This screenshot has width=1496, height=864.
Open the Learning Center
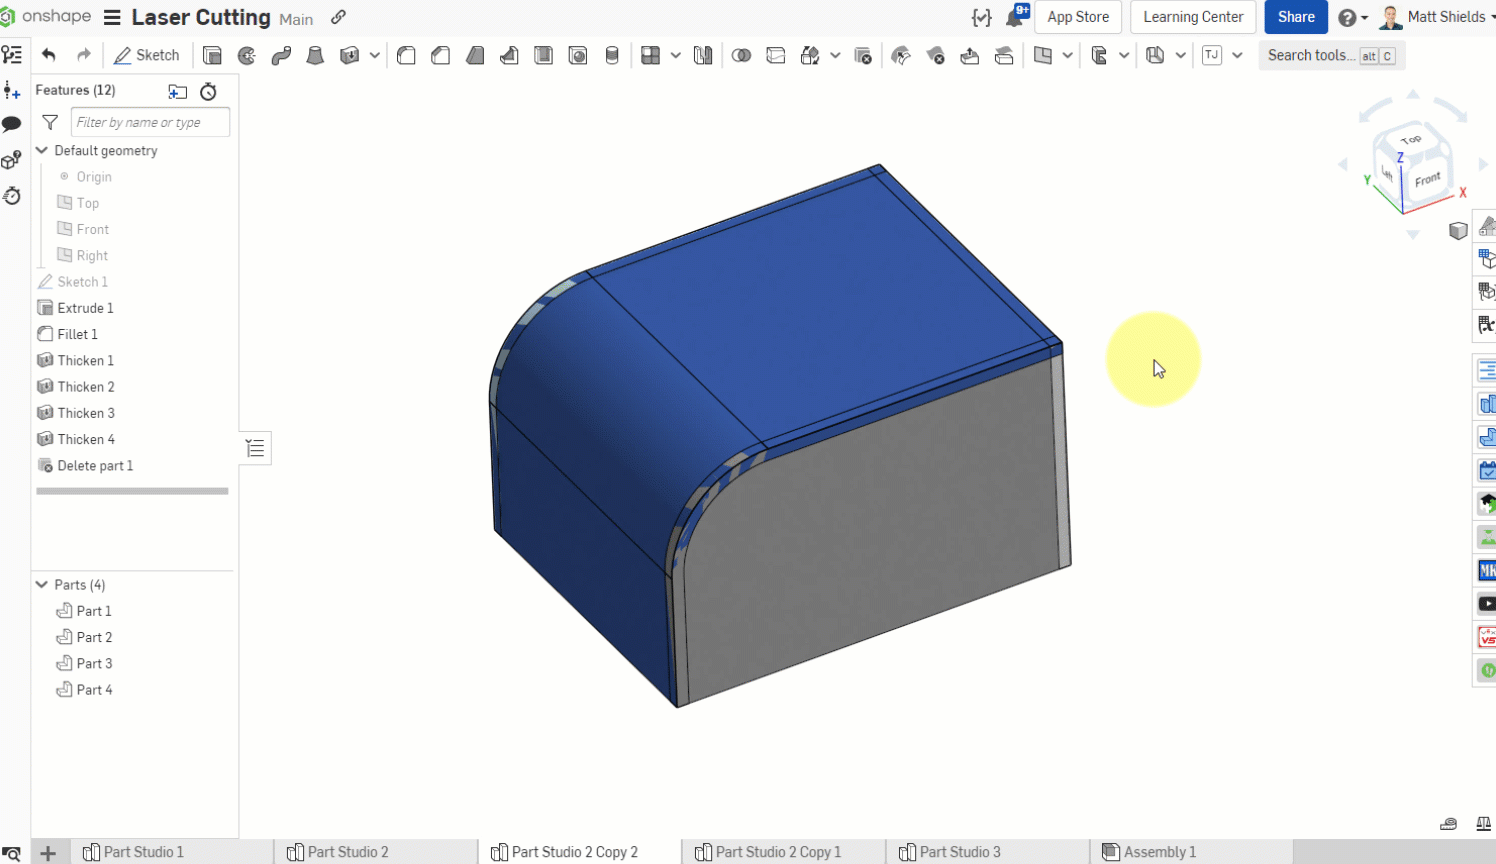point(1193,17)
